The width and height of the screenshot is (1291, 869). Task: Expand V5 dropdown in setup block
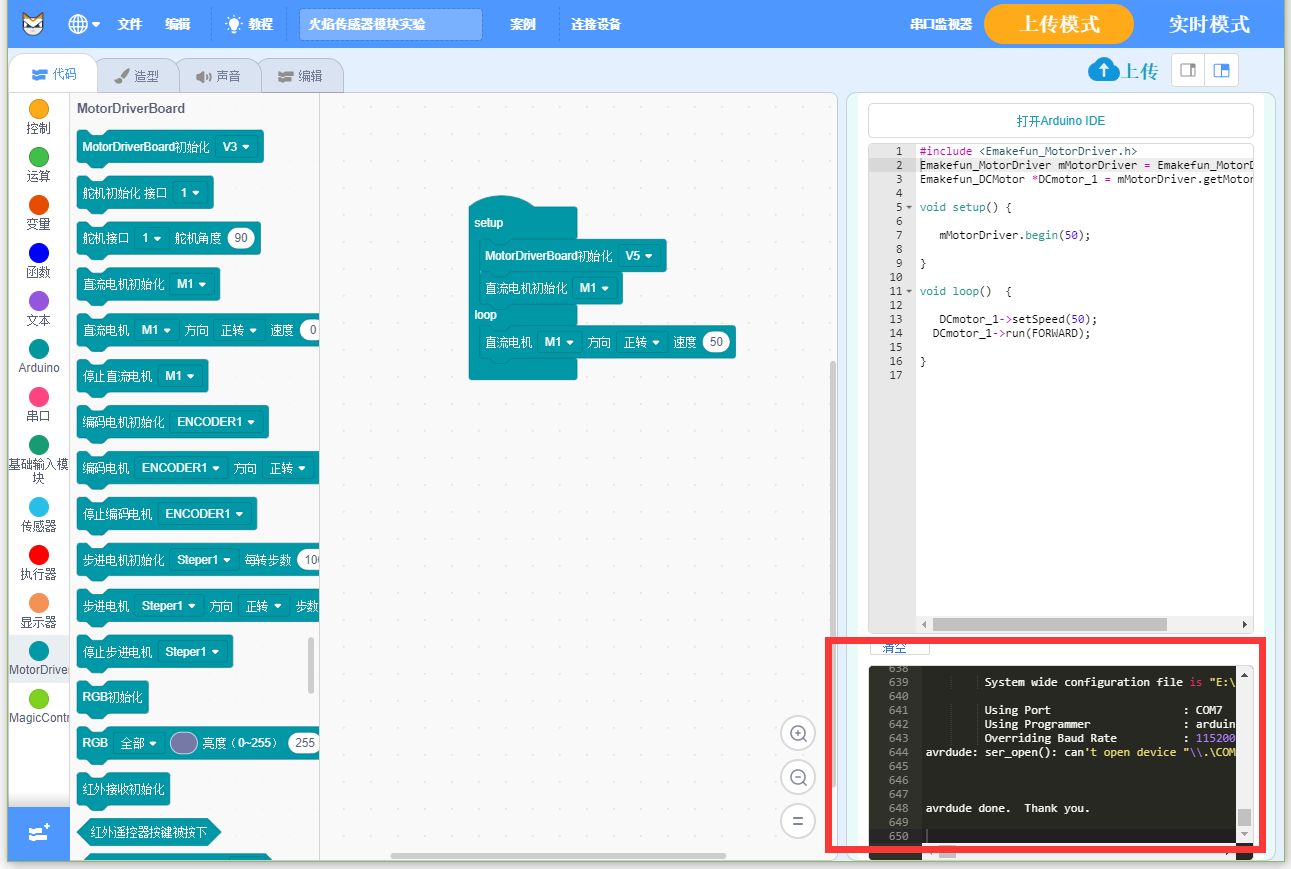tap(639, 256)
